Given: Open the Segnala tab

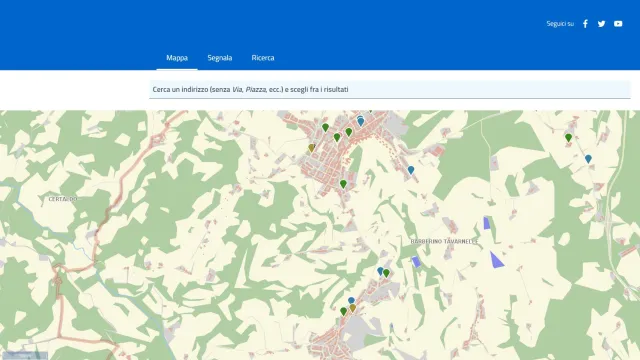Looking at the screenshot, I should (x=220, y=58).
